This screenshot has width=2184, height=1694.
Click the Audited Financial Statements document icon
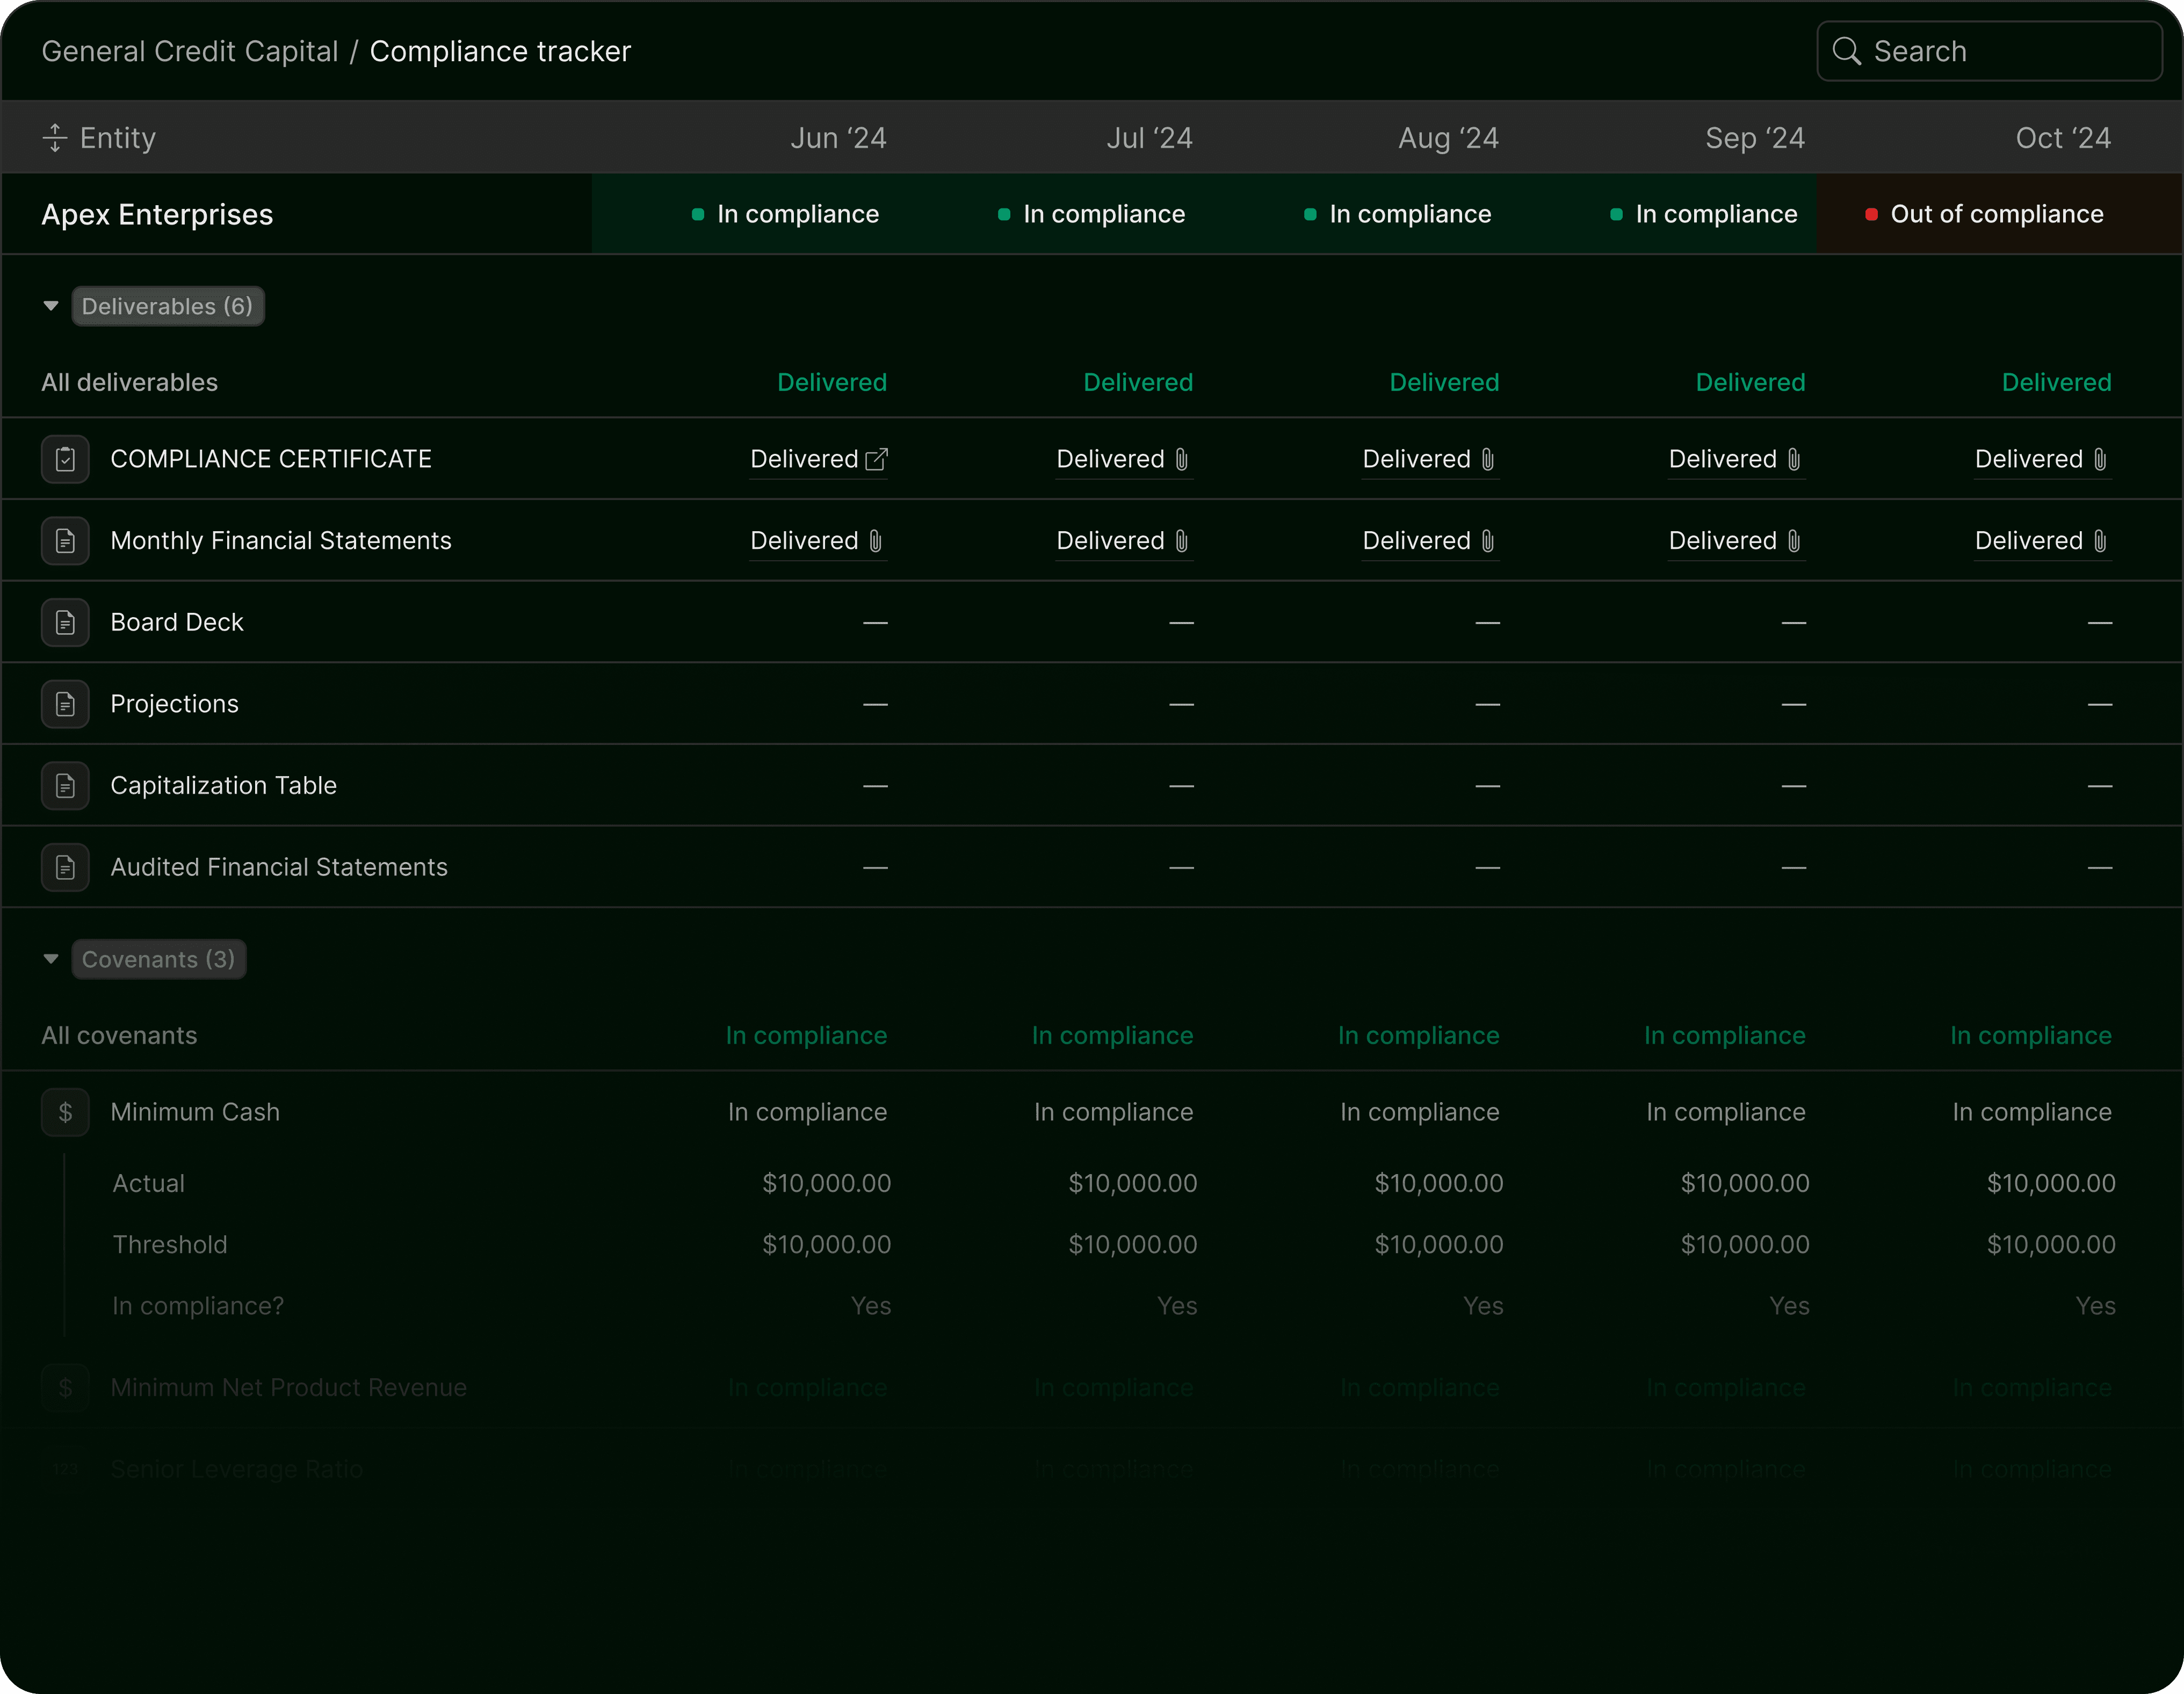pyautogui.click(x=65, y=867)
